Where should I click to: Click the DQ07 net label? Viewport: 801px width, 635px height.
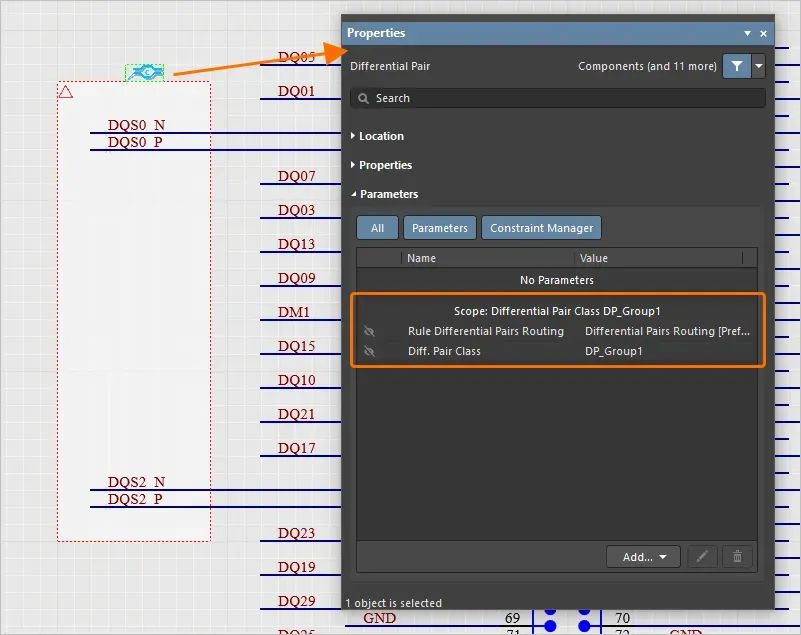296,176
